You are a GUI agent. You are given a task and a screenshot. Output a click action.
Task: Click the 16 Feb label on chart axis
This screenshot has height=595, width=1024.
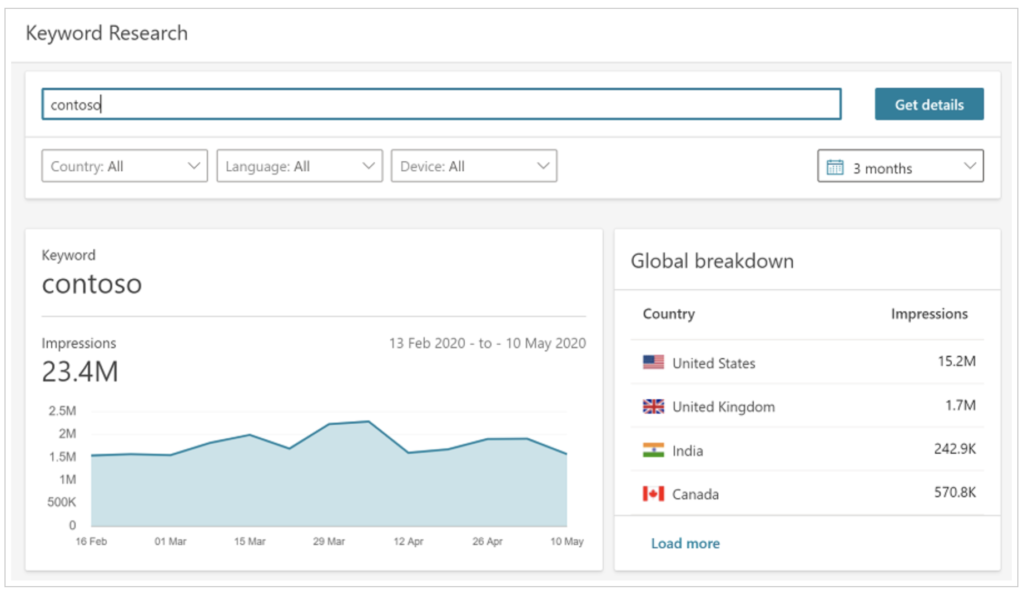(x=91, y=541)
